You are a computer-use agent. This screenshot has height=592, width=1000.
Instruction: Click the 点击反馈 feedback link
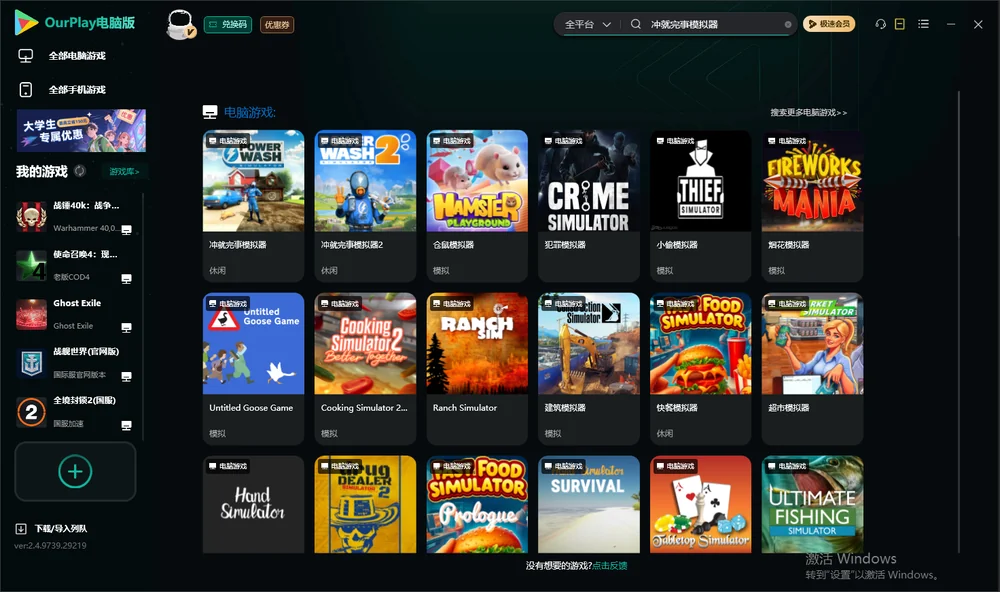click(610, 565)
